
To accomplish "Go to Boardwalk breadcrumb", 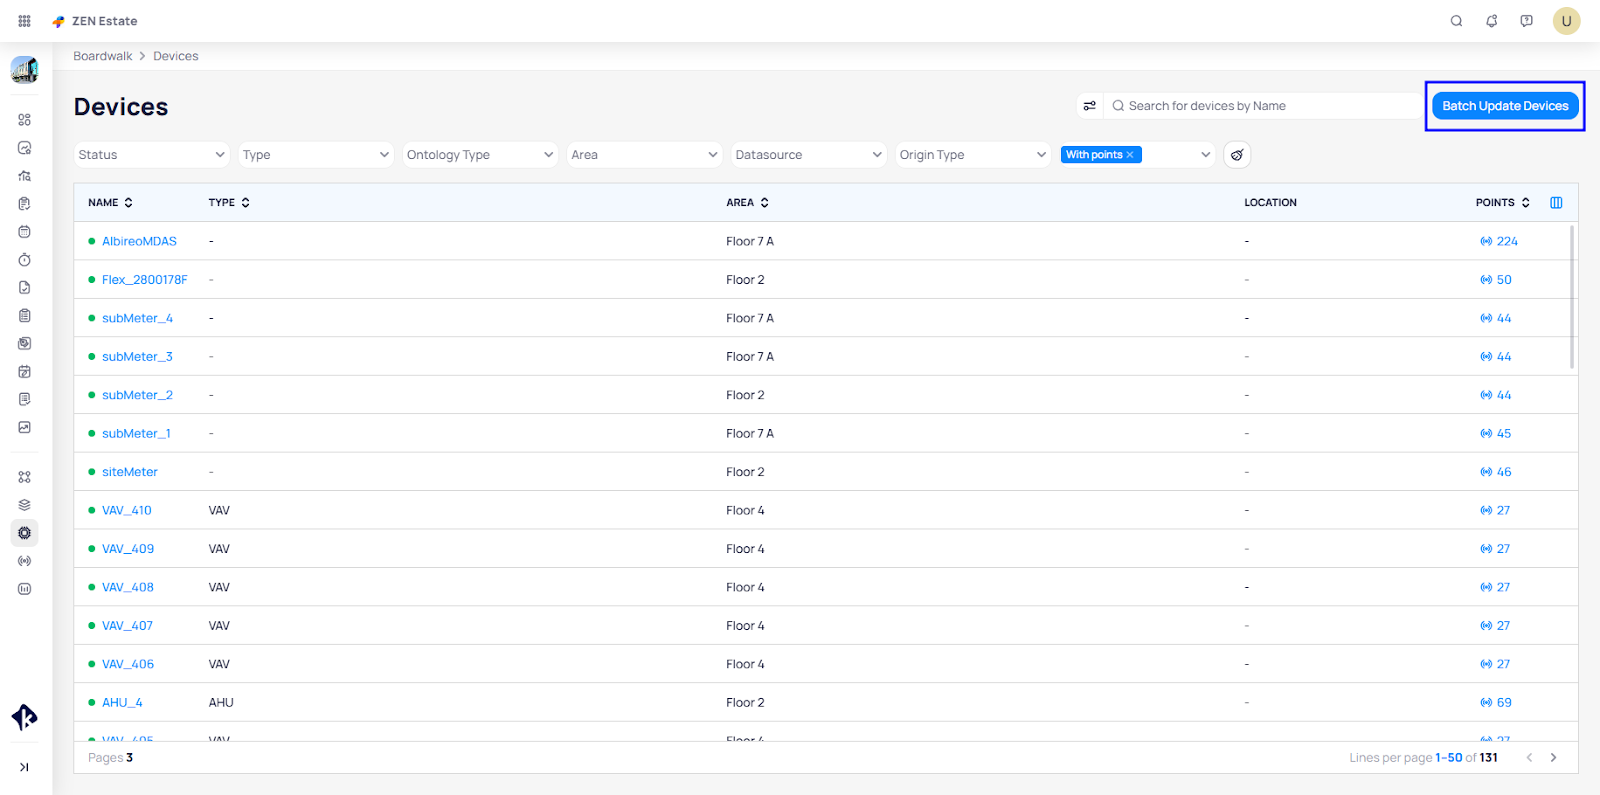I will tap(102, 56).
